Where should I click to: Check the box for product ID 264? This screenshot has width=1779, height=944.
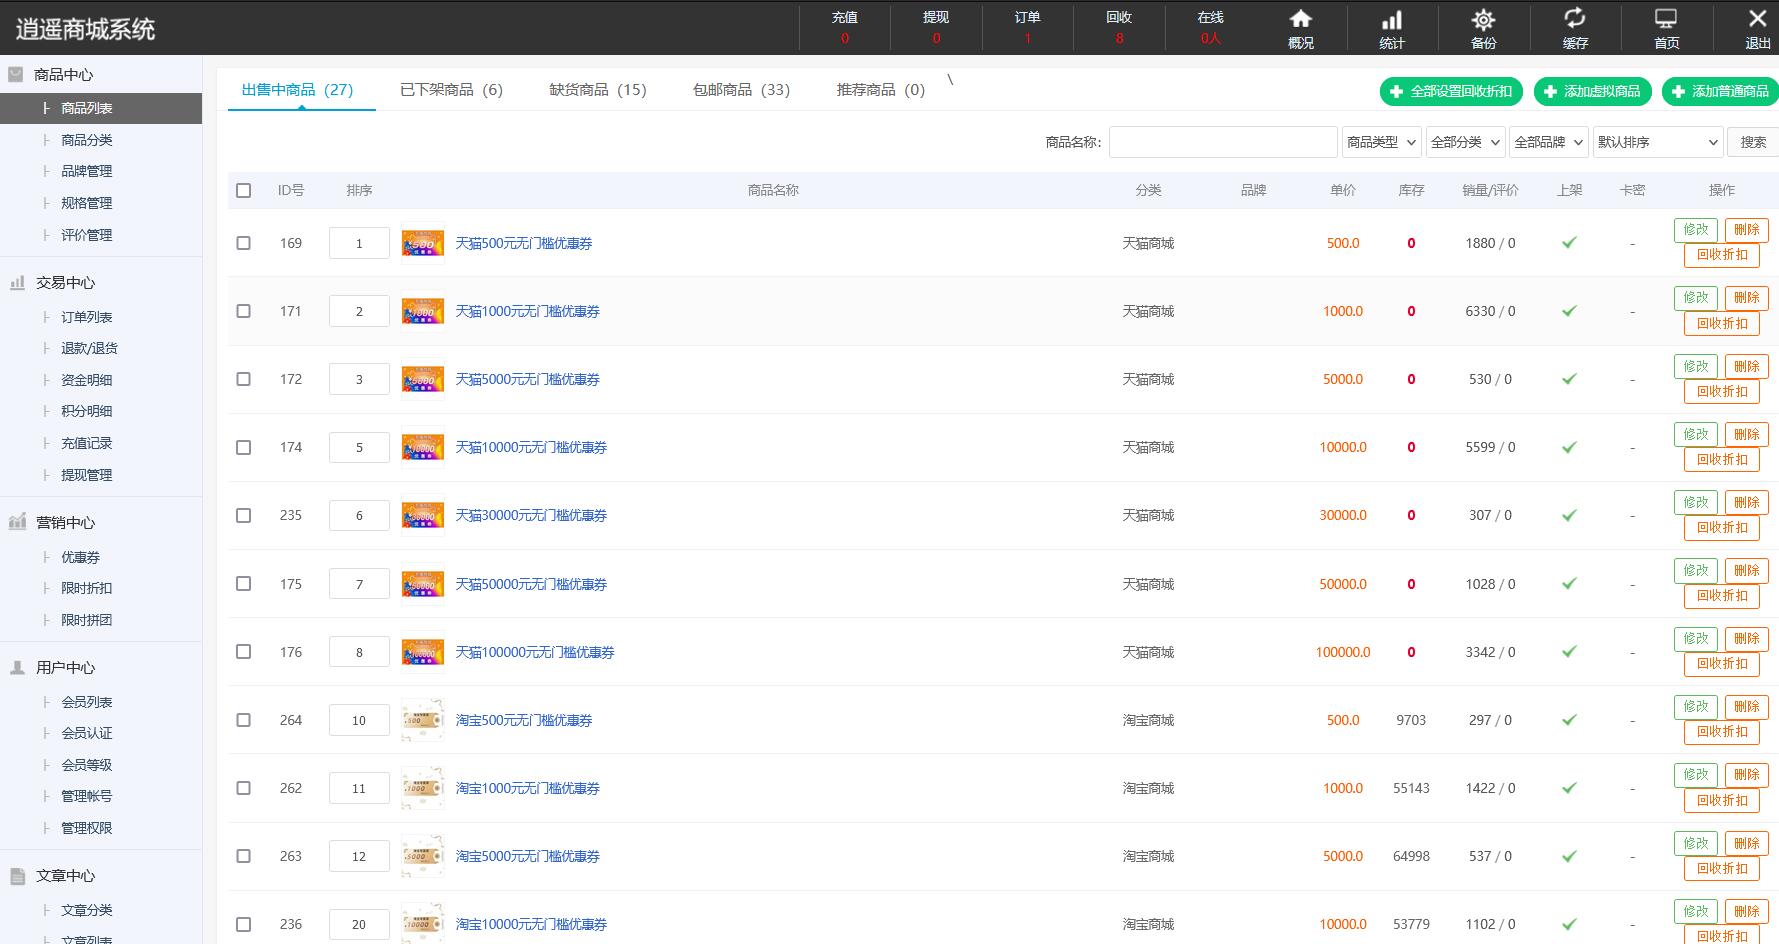tap(243, 720)
